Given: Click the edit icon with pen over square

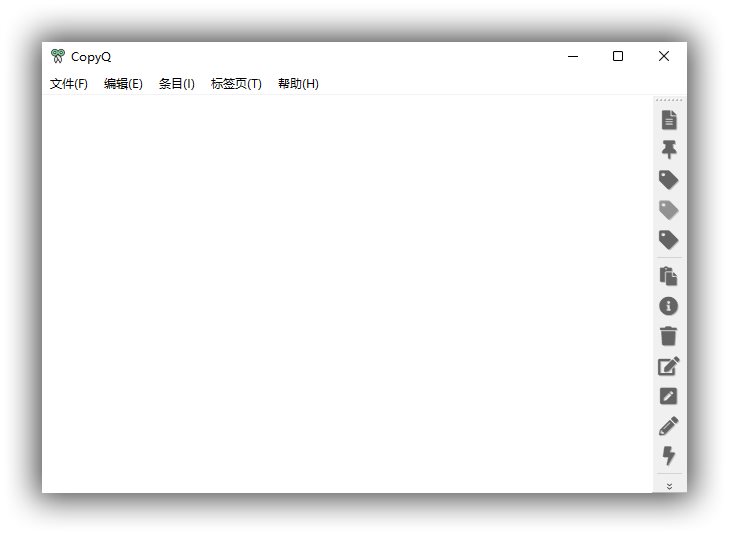Looking at the screenshot, I should click(669, 366).
